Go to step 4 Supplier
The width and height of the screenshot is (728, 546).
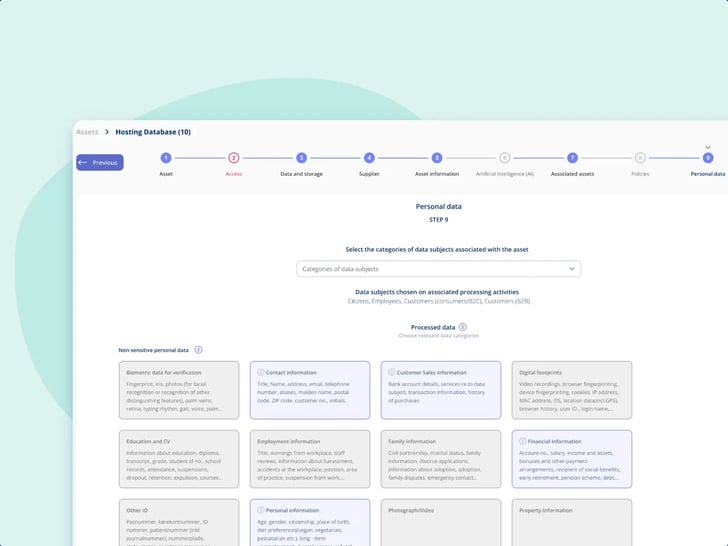point(369,158)
